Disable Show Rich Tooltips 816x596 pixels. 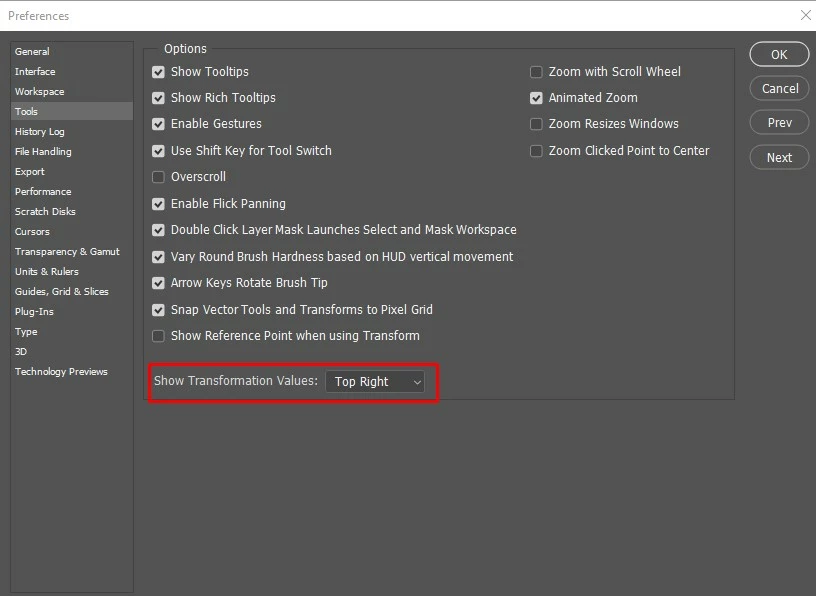click(x=158, y=98)
